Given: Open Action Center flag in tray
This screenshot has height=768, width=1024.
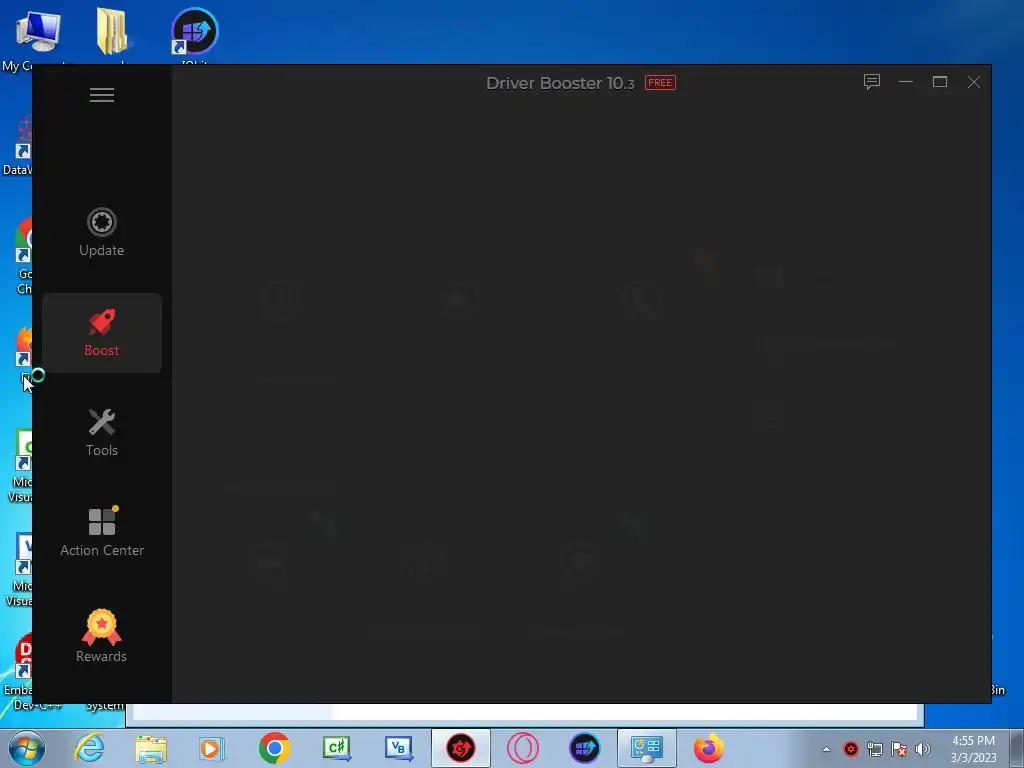Looking at the screenshot, I should click(899, 749).
